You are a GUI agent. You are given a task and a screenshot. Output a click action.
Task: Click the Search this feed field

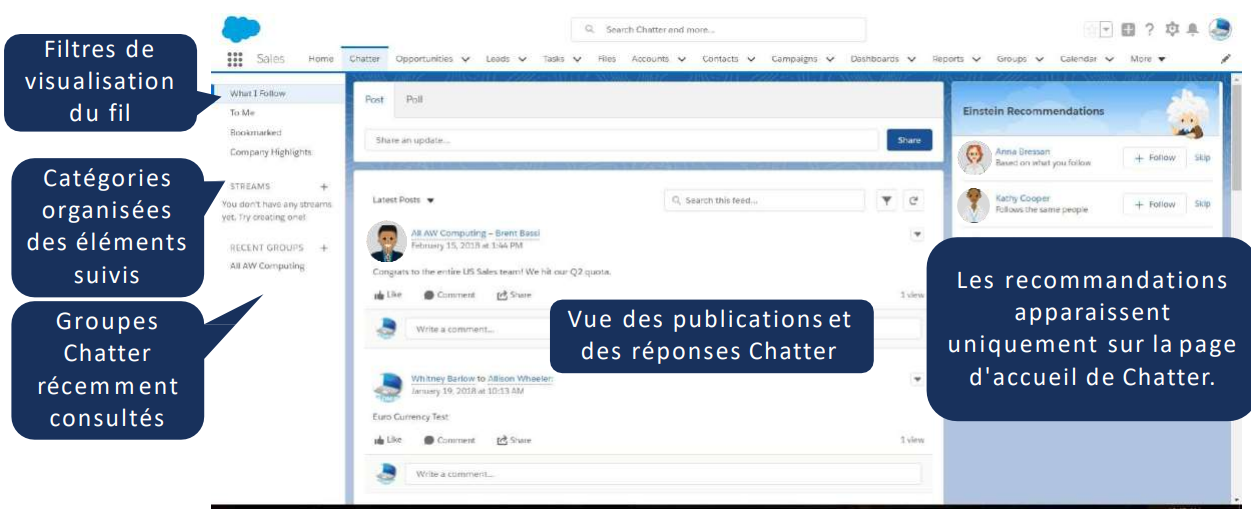pos(765,201)
